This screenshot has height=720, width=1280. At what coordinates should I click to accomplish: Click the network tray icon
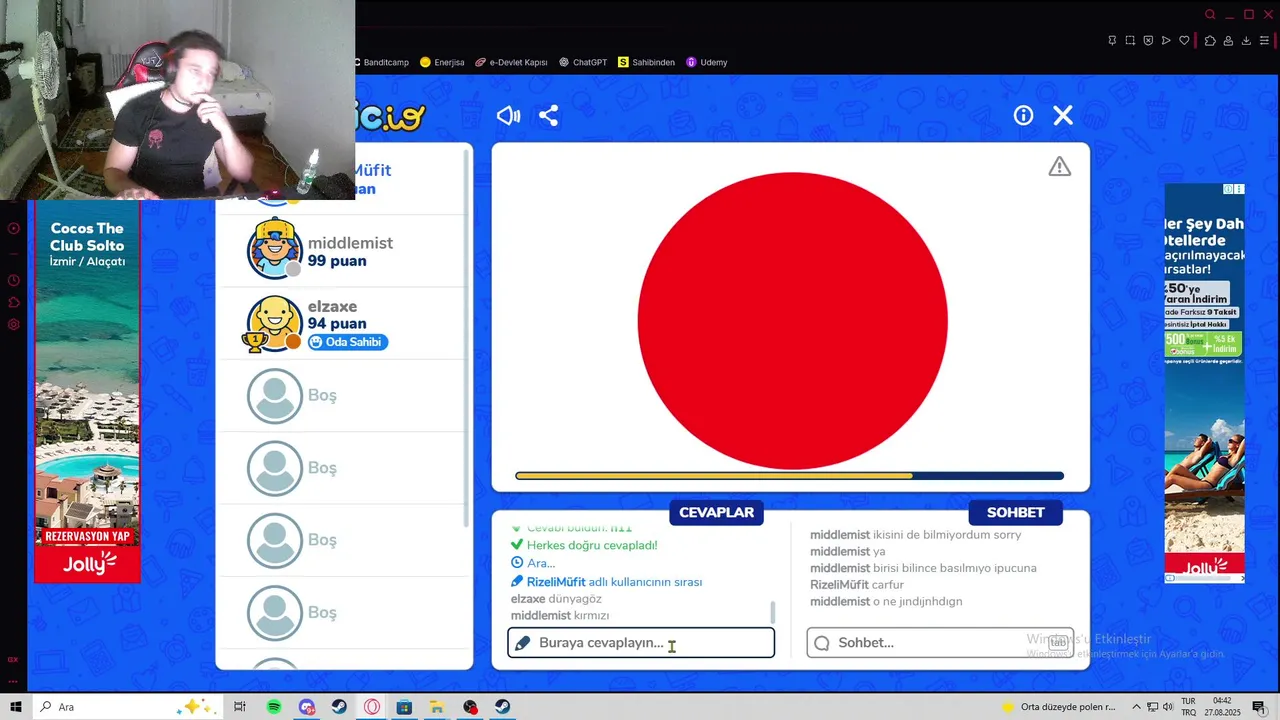point(1152,707)
